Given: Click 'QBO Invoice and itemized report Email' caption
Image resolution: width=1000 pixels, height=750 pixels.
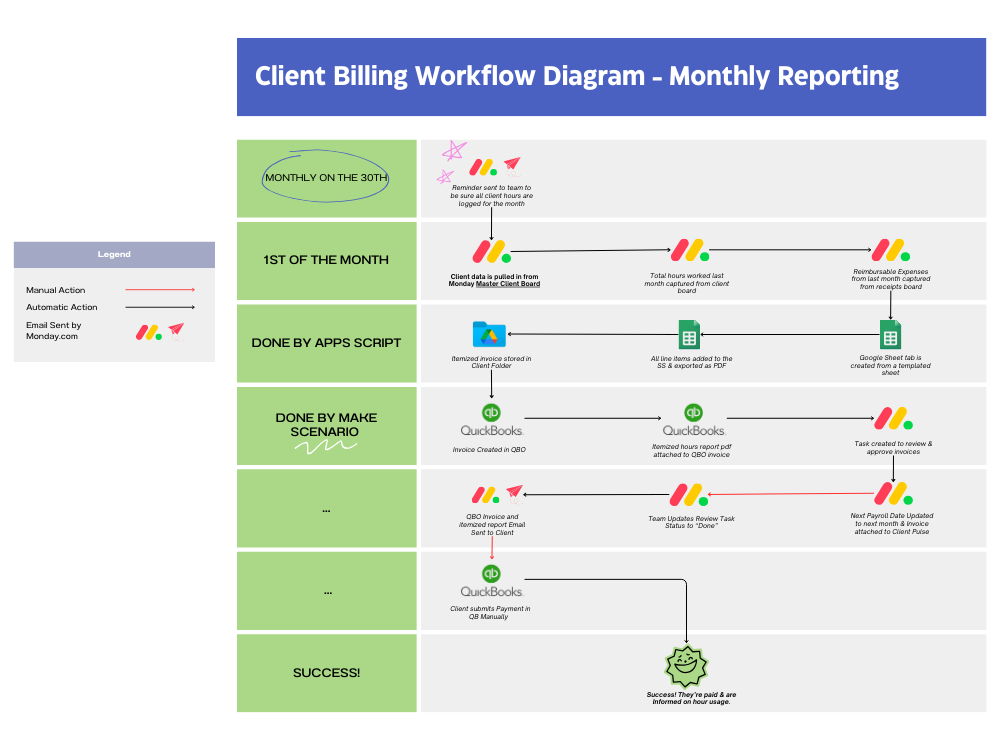Looking at the screenshot, I should 492,525.
